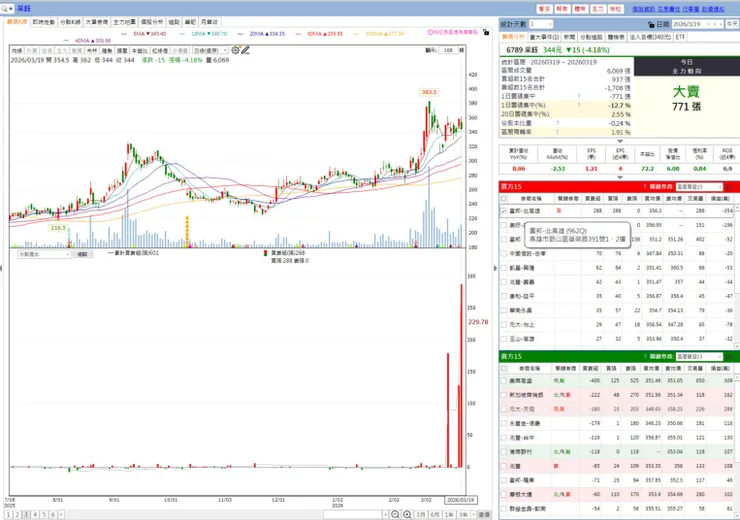Switch to the 即時走勢 tab
This screenshot has height=520, width=740.
click(x=43, y=22)
